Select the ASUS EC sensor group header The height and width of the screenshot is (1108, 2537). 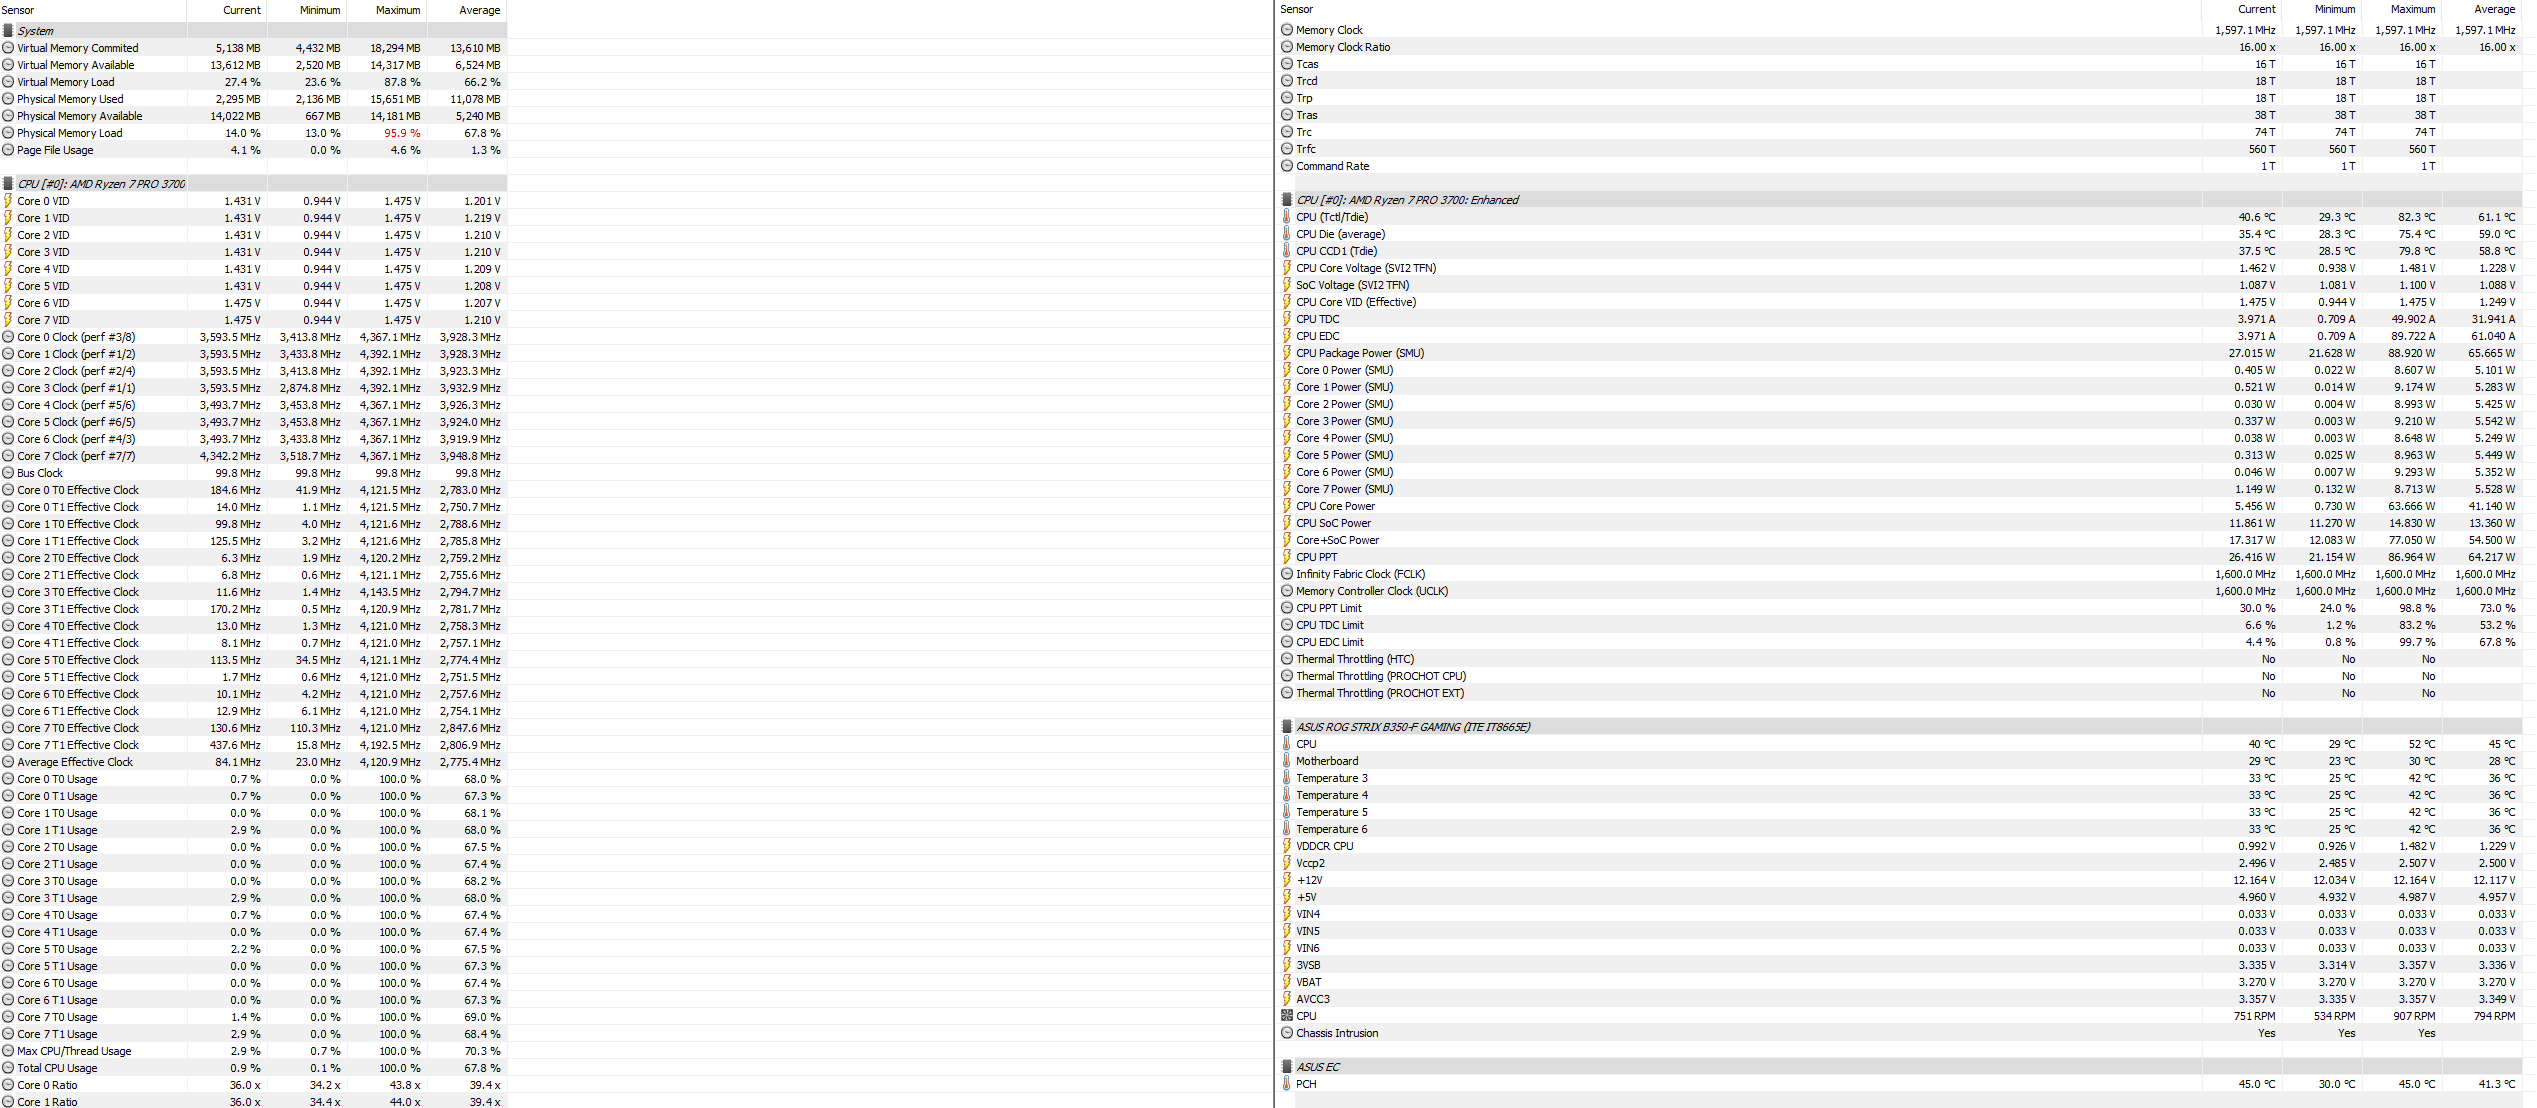tap(1318, 1067)
